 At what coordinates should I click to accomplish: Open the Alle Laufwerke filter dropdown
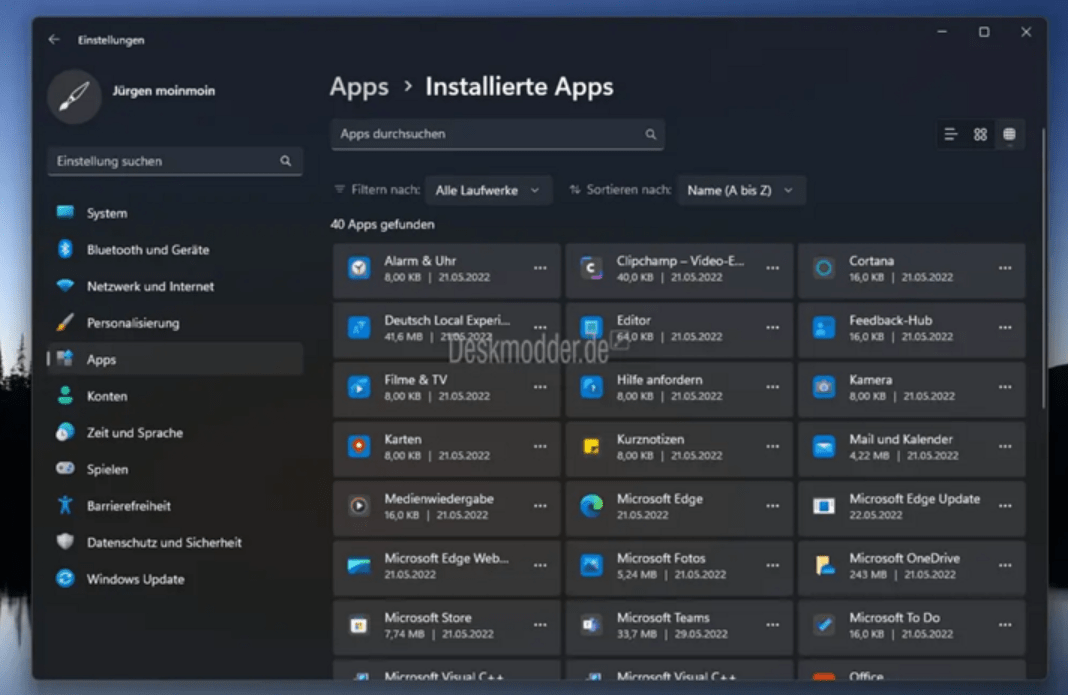(488, 190)
